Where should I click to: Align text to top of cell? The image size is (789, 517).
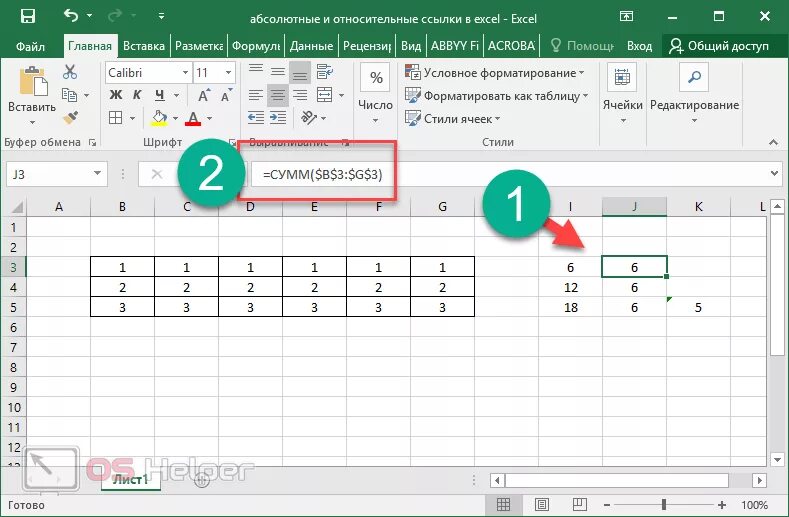(x=256, y=71)
